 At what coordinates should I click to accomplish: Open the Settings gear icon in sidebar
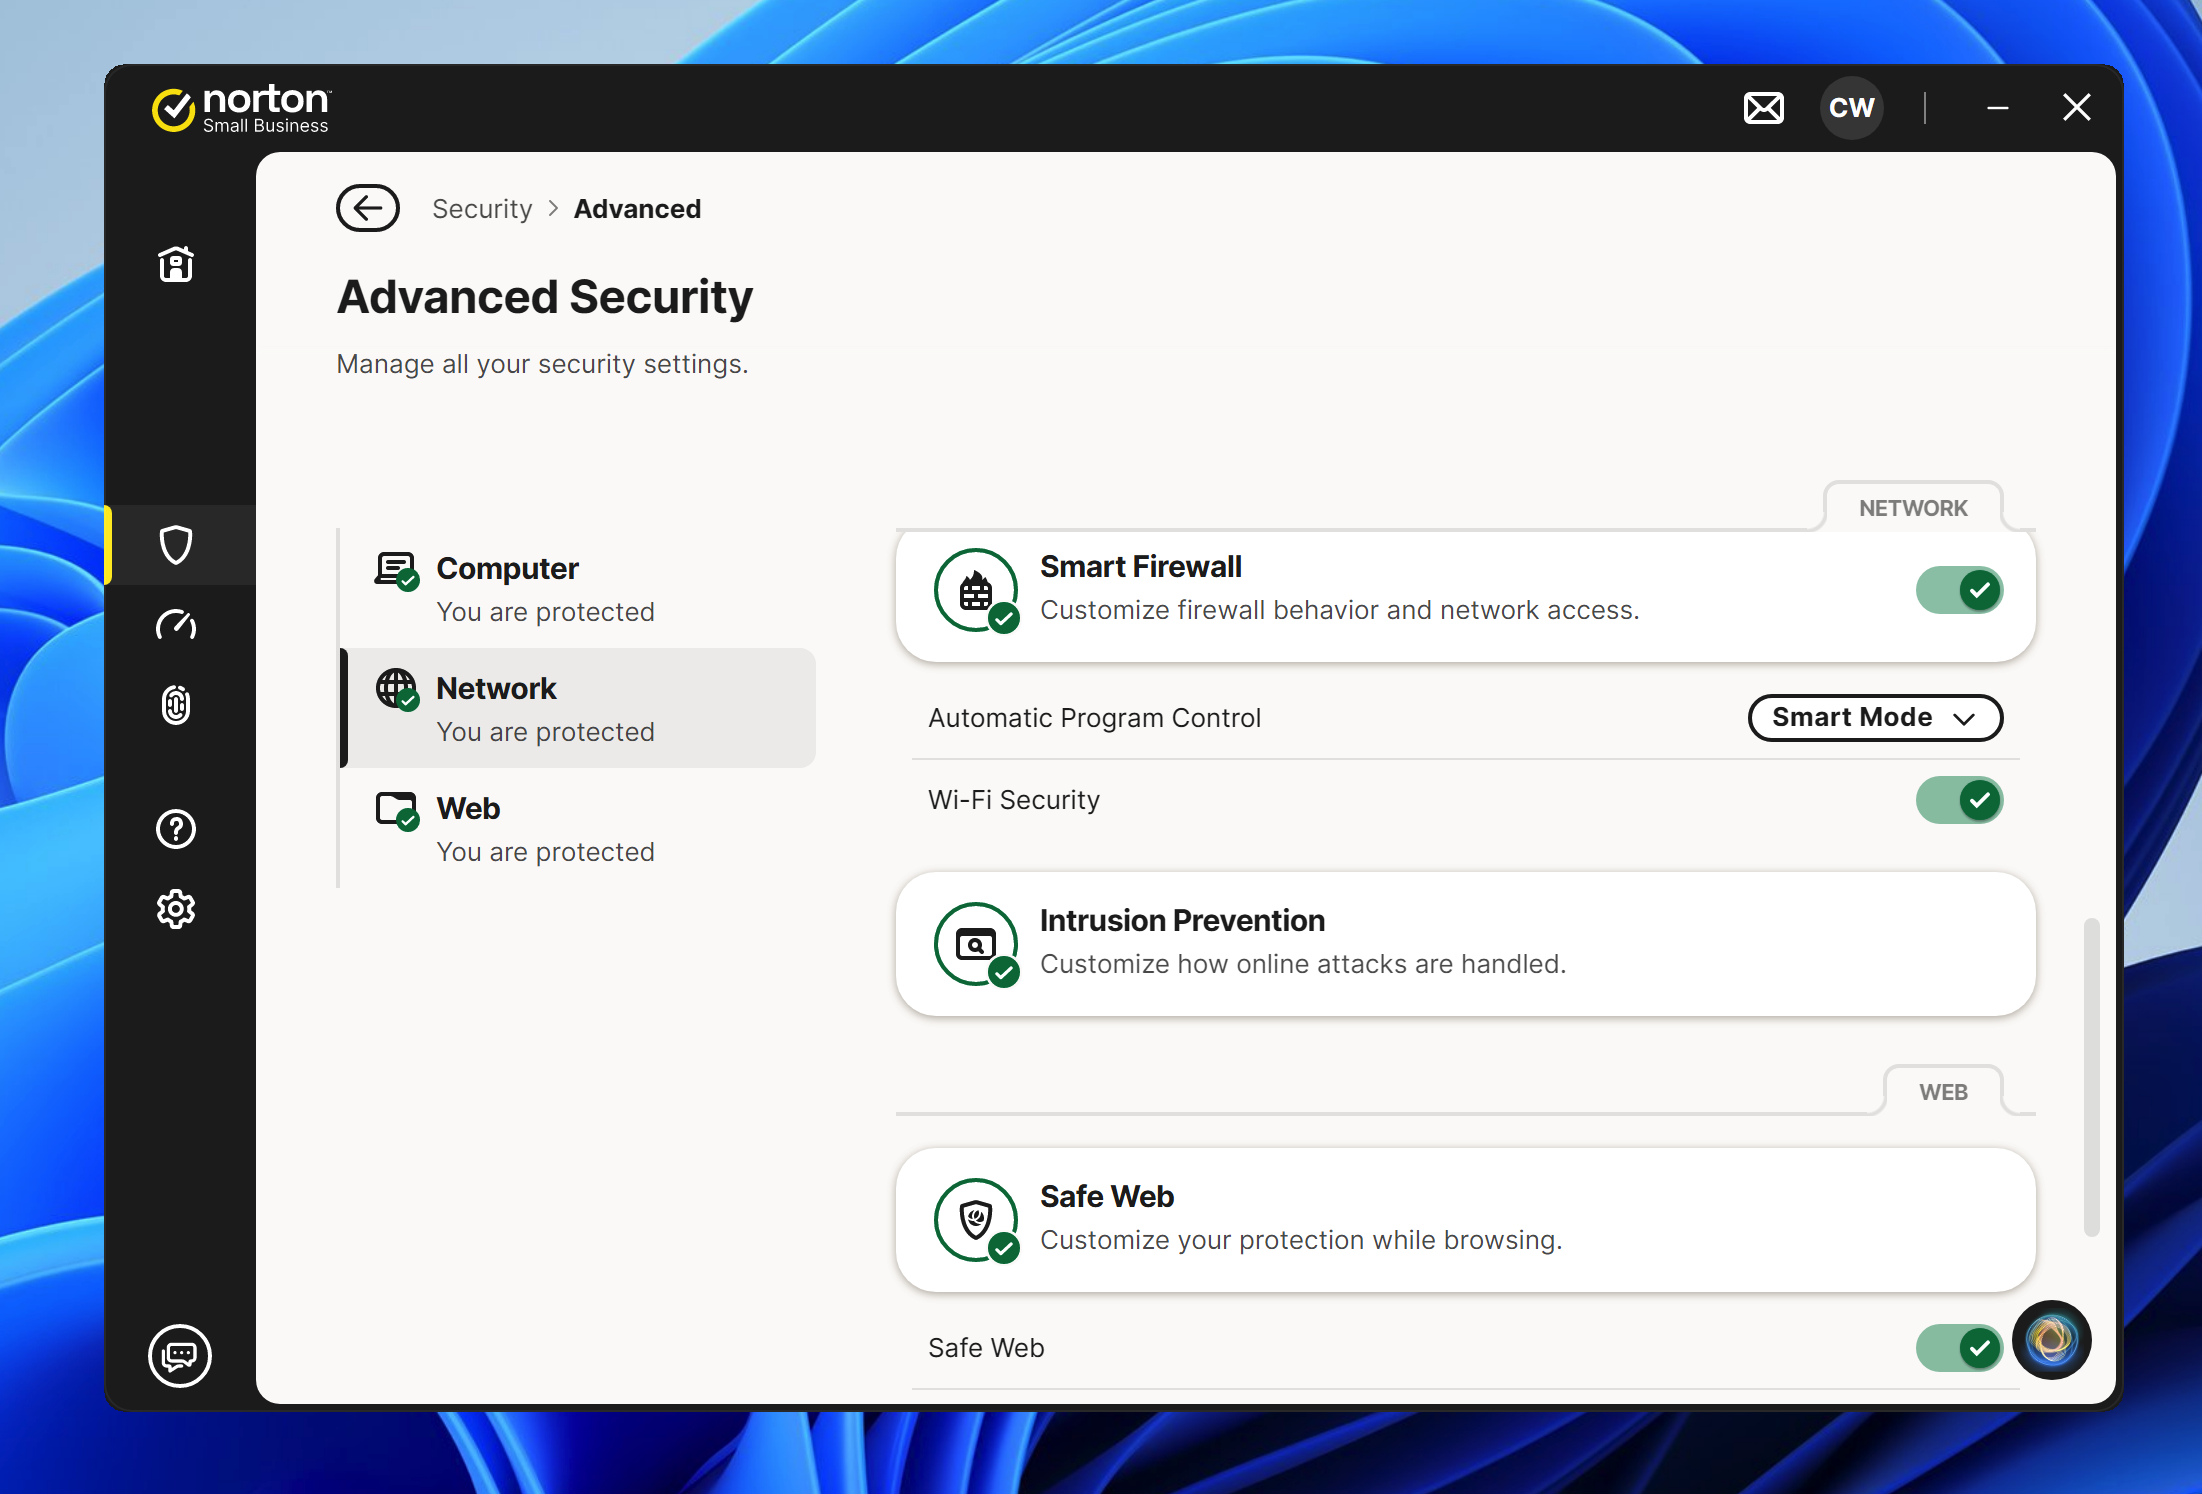click(x=176, y=909)
